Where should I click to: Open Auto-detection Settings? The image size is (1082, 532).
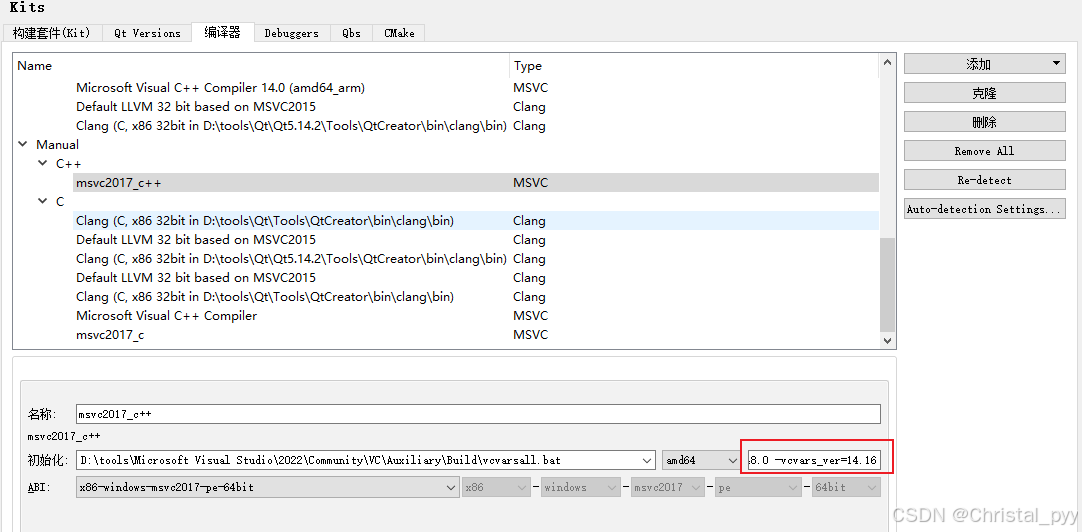coord(984,209)
